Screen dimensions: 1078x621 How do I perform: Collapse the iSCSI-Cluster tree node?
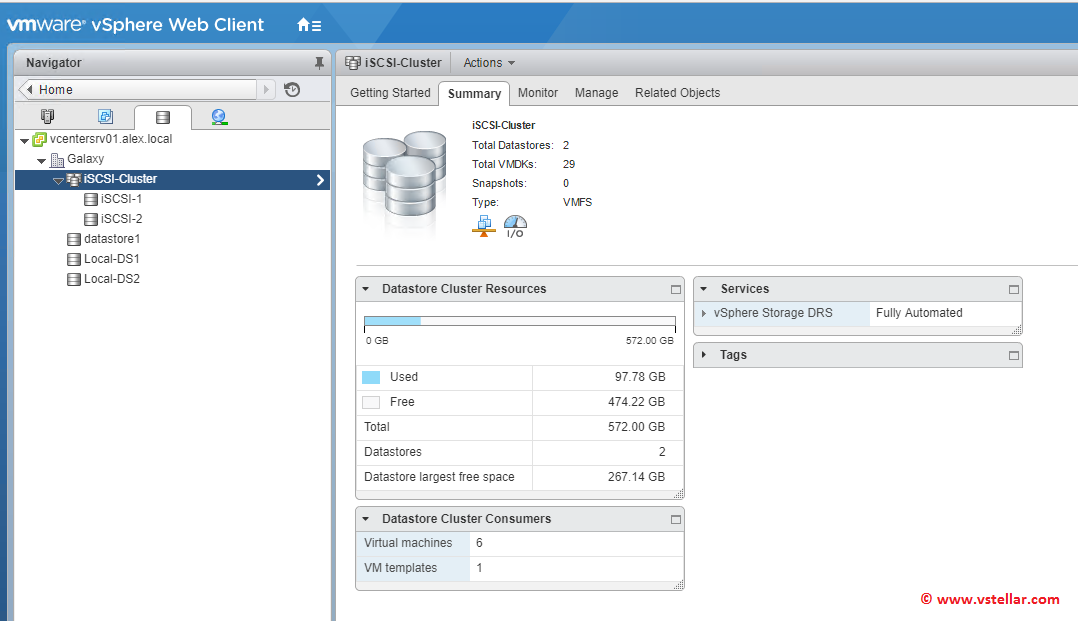tap(58, 180)
